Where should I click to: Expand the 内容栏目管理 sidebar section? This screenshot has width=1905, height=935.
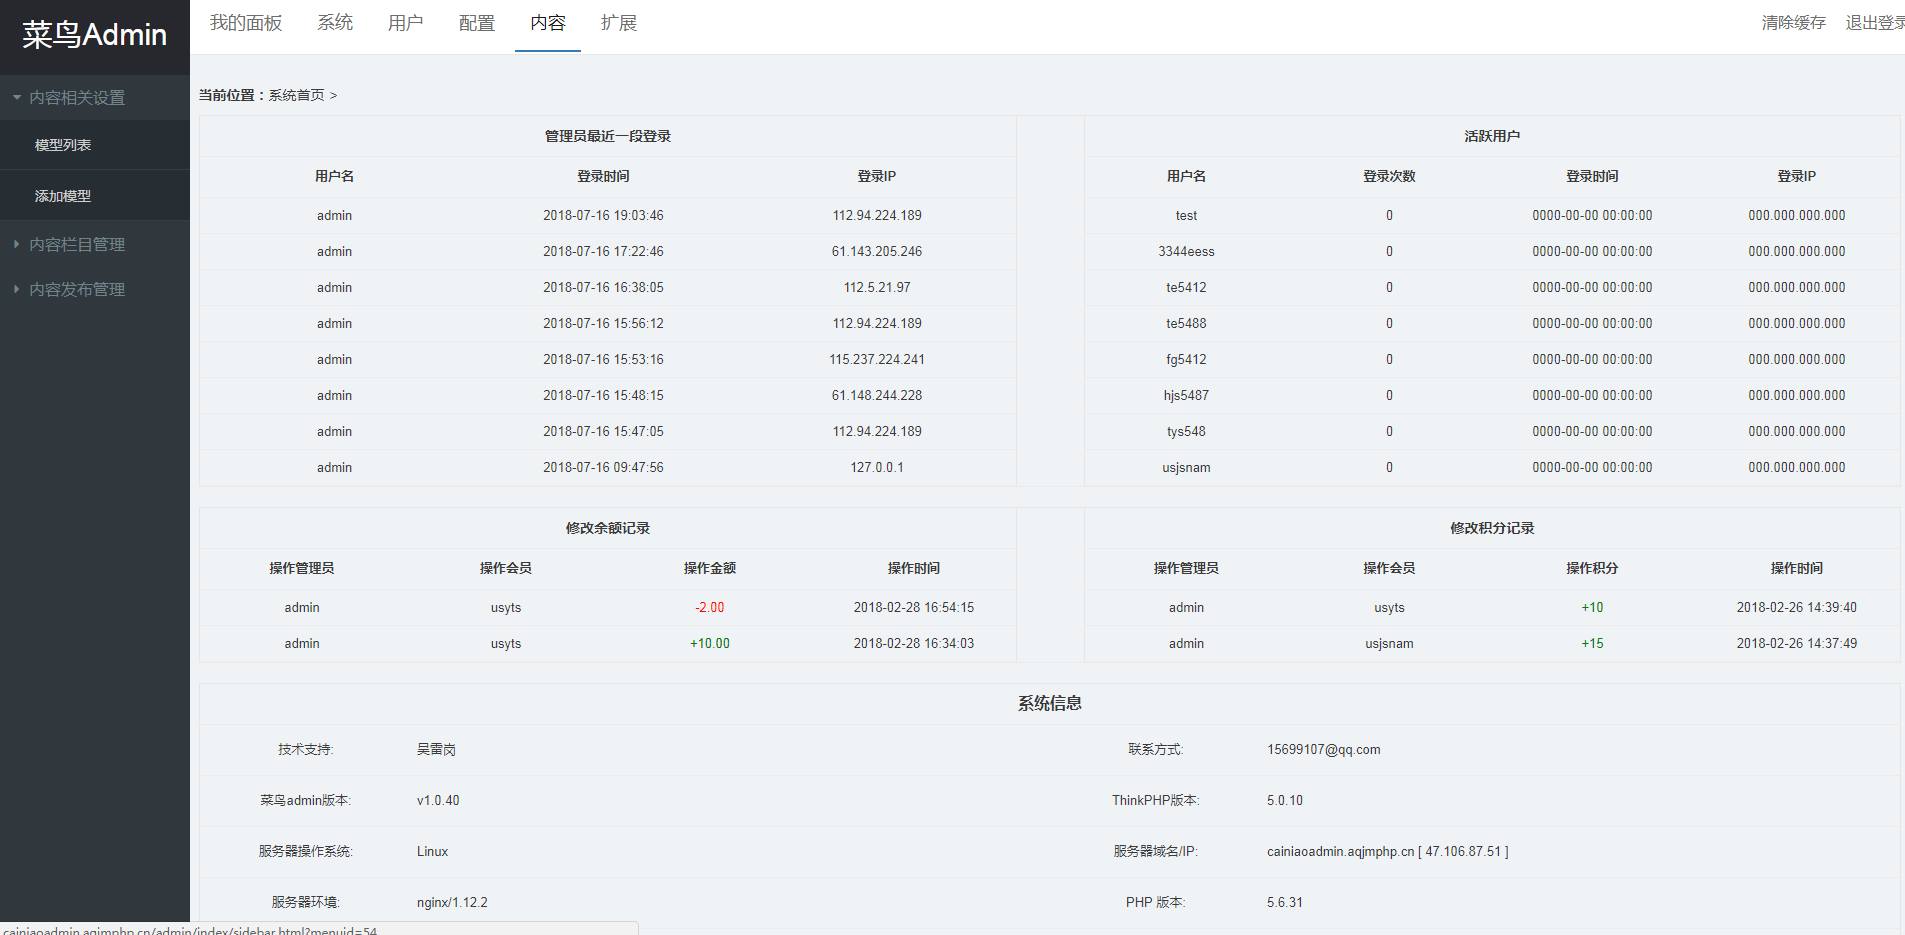pos(77,245)
